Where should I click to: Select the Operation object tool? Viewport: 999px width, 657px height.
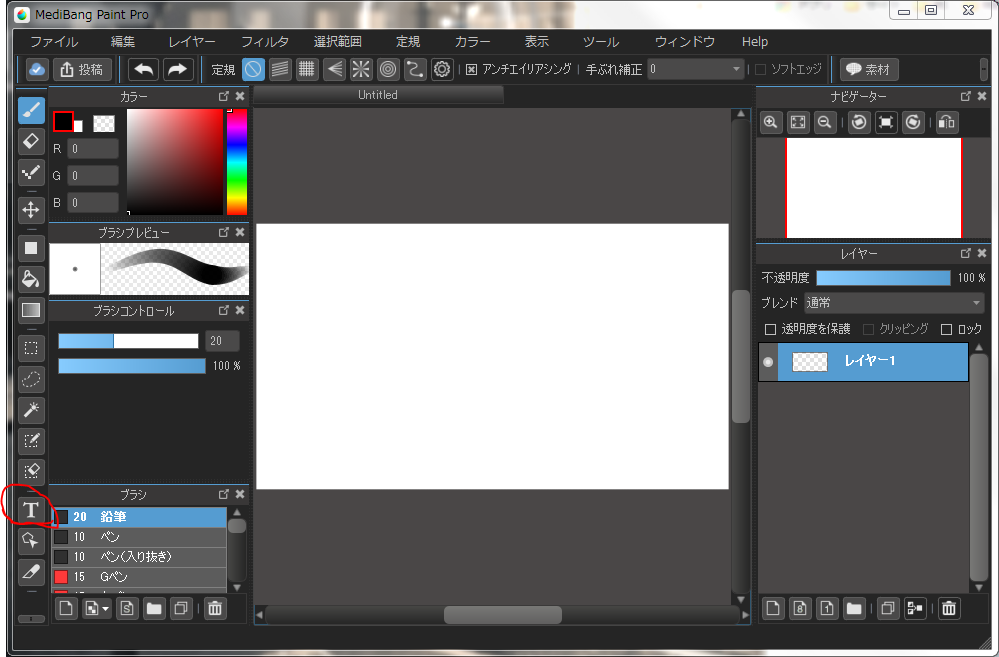click(31, 540)
